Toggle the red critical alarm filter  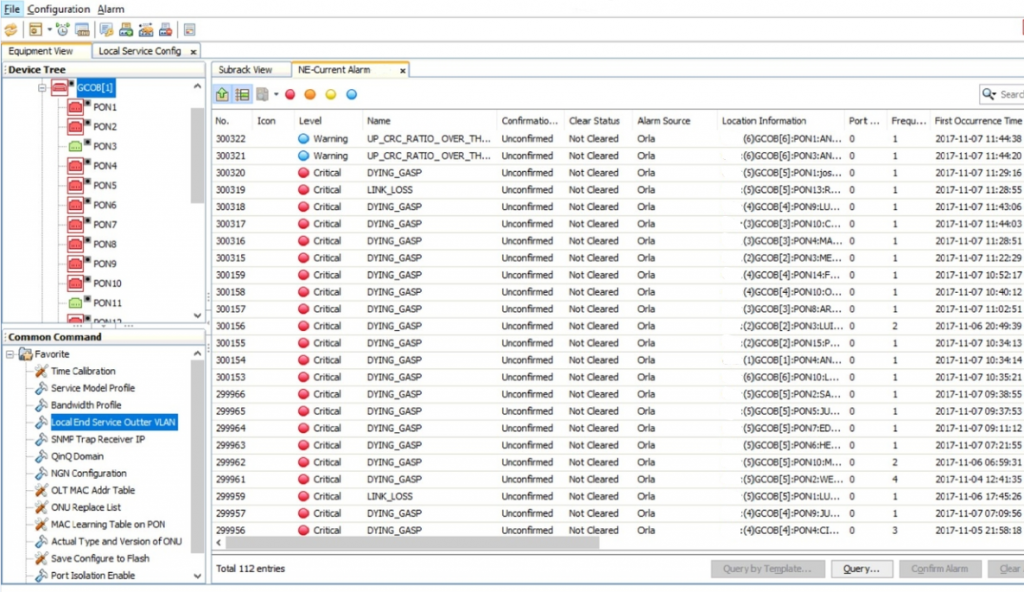[290, 94]
